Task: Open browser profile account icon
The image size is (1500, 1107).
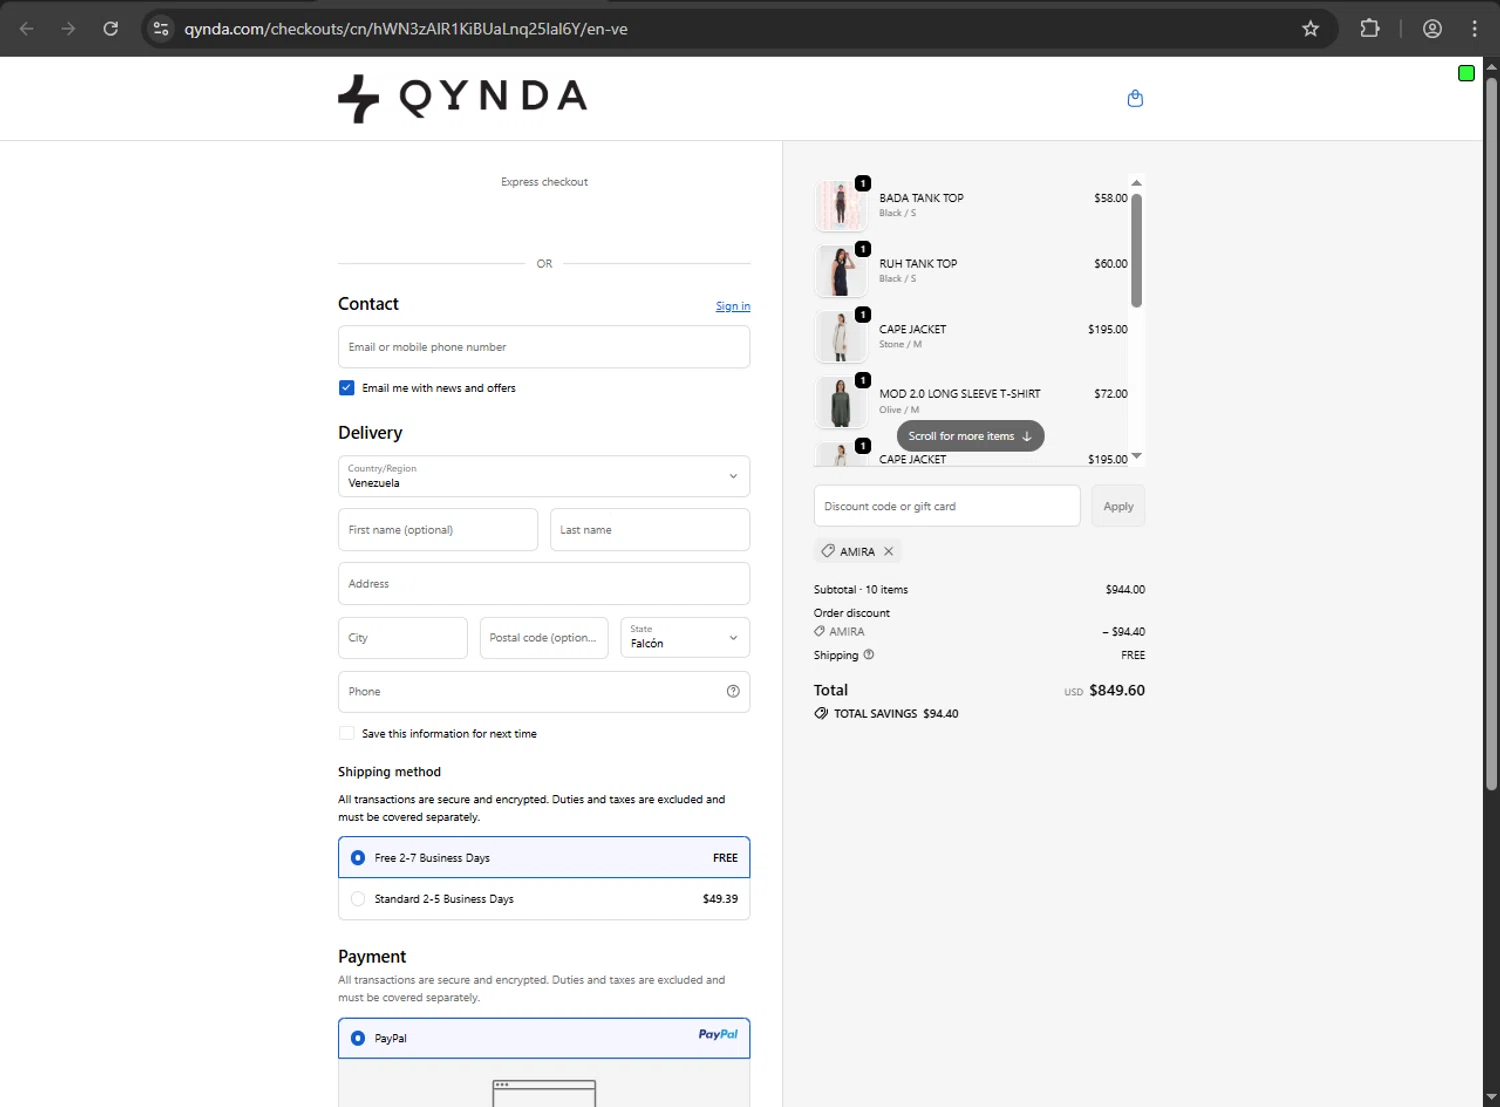Action: coord(1432,29)
